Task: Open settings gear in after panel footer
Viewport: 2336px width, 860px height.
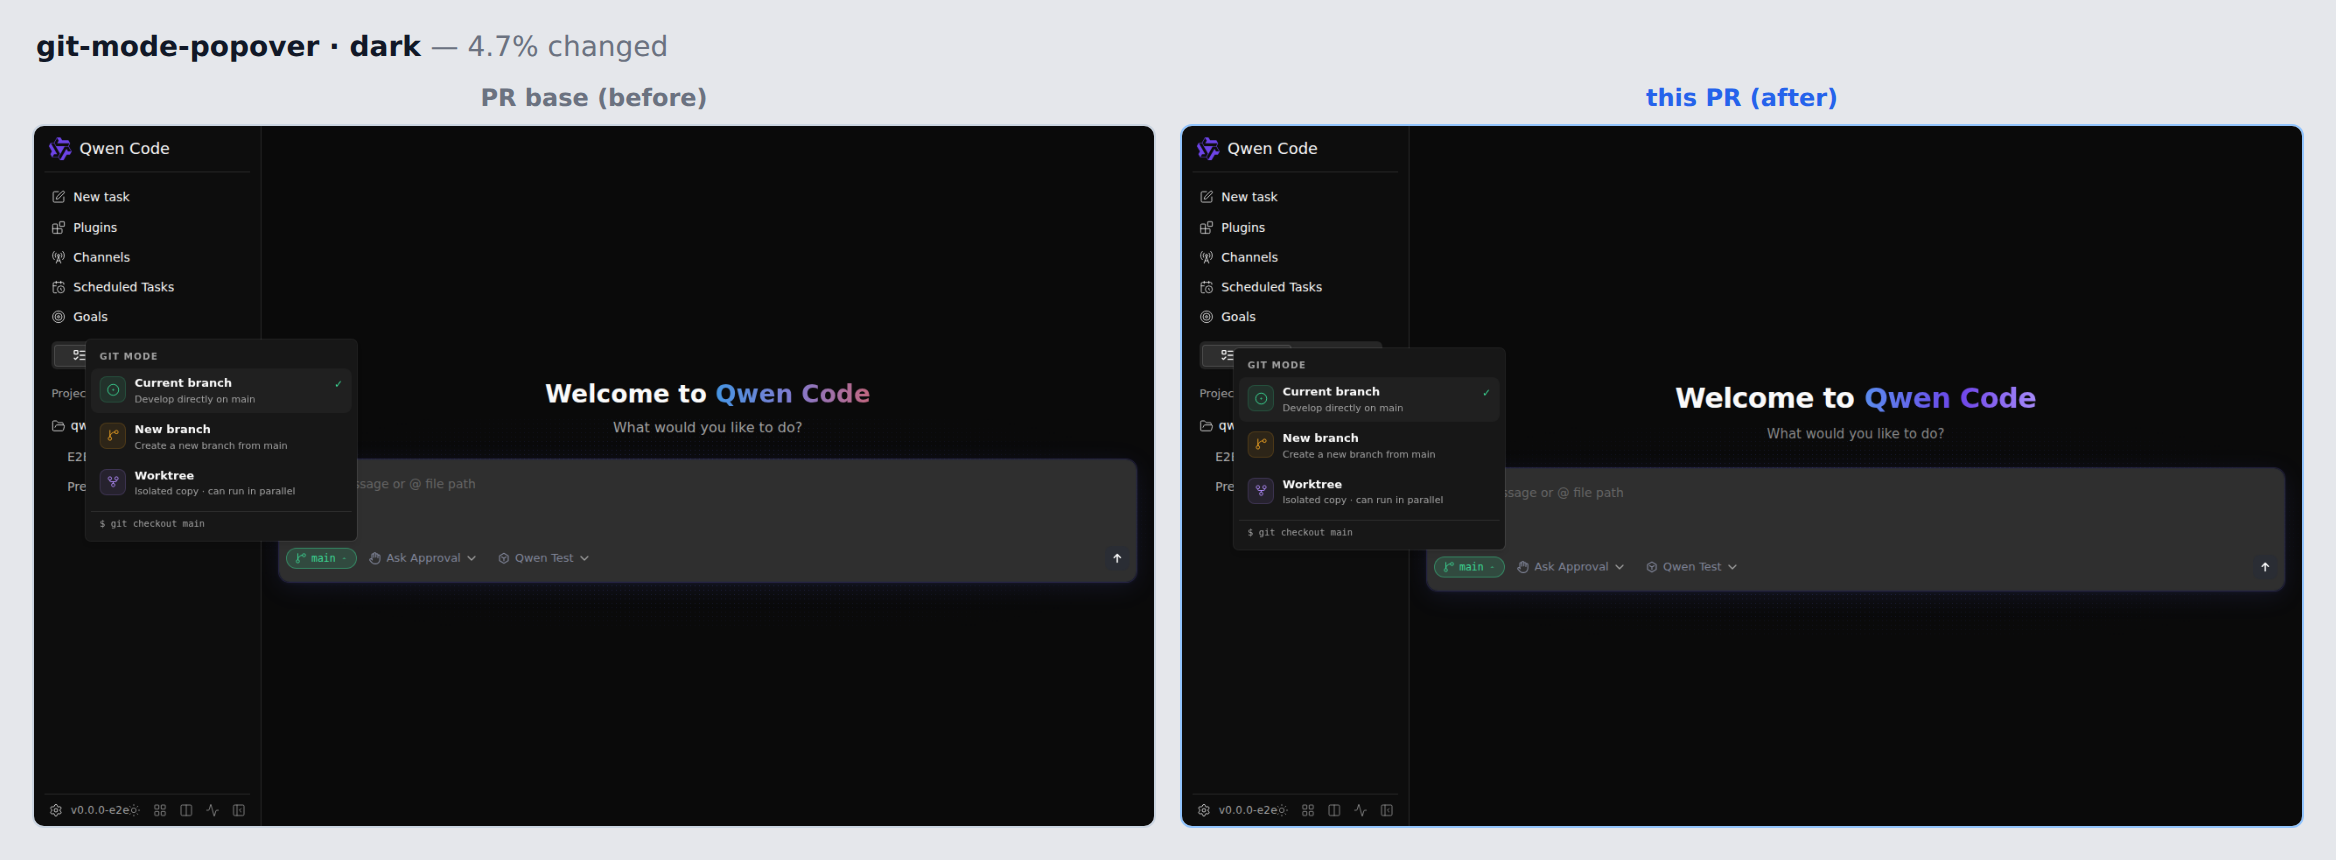Action: click(x=1204, y=810)
